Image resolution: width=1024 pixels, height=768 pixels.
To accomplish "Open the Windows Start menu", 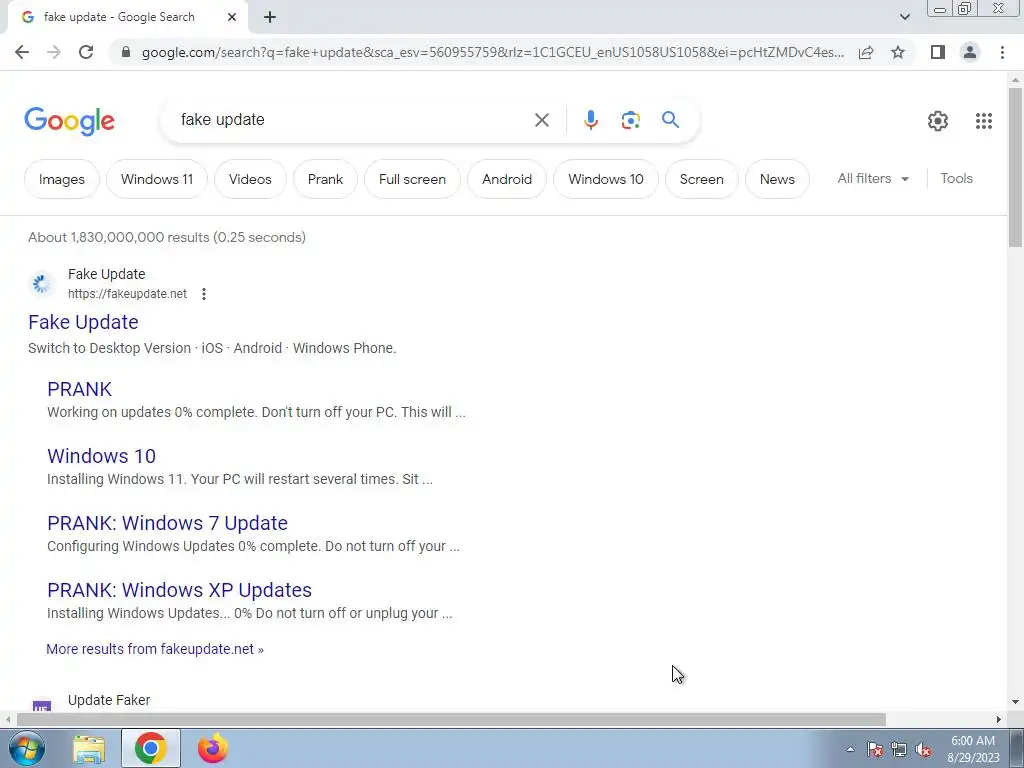I will coord(26,748).
